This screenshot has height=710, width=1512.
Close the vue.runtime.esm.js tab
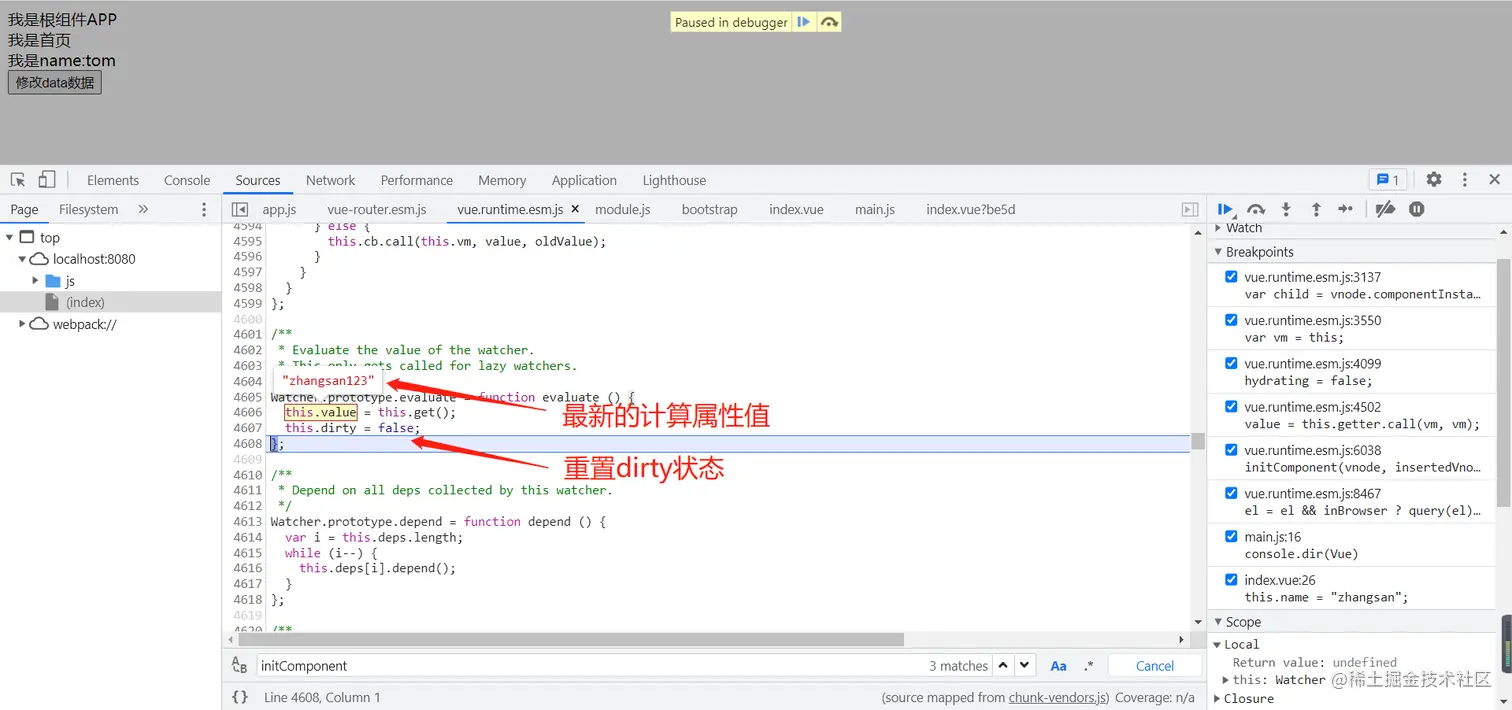coord(575,209)
